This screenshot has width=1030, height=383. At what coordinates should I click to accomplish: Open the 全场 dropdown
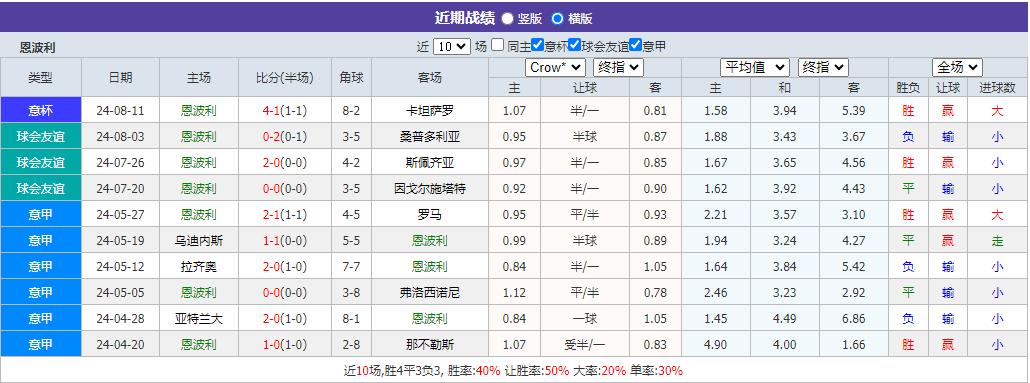pos(957,67)
